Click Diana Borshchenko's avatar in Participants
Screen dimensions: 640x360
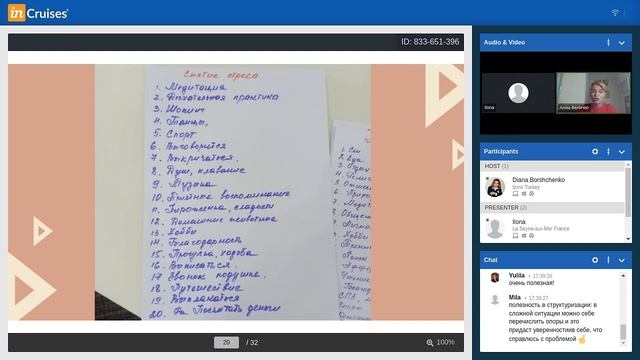(495, 187)
